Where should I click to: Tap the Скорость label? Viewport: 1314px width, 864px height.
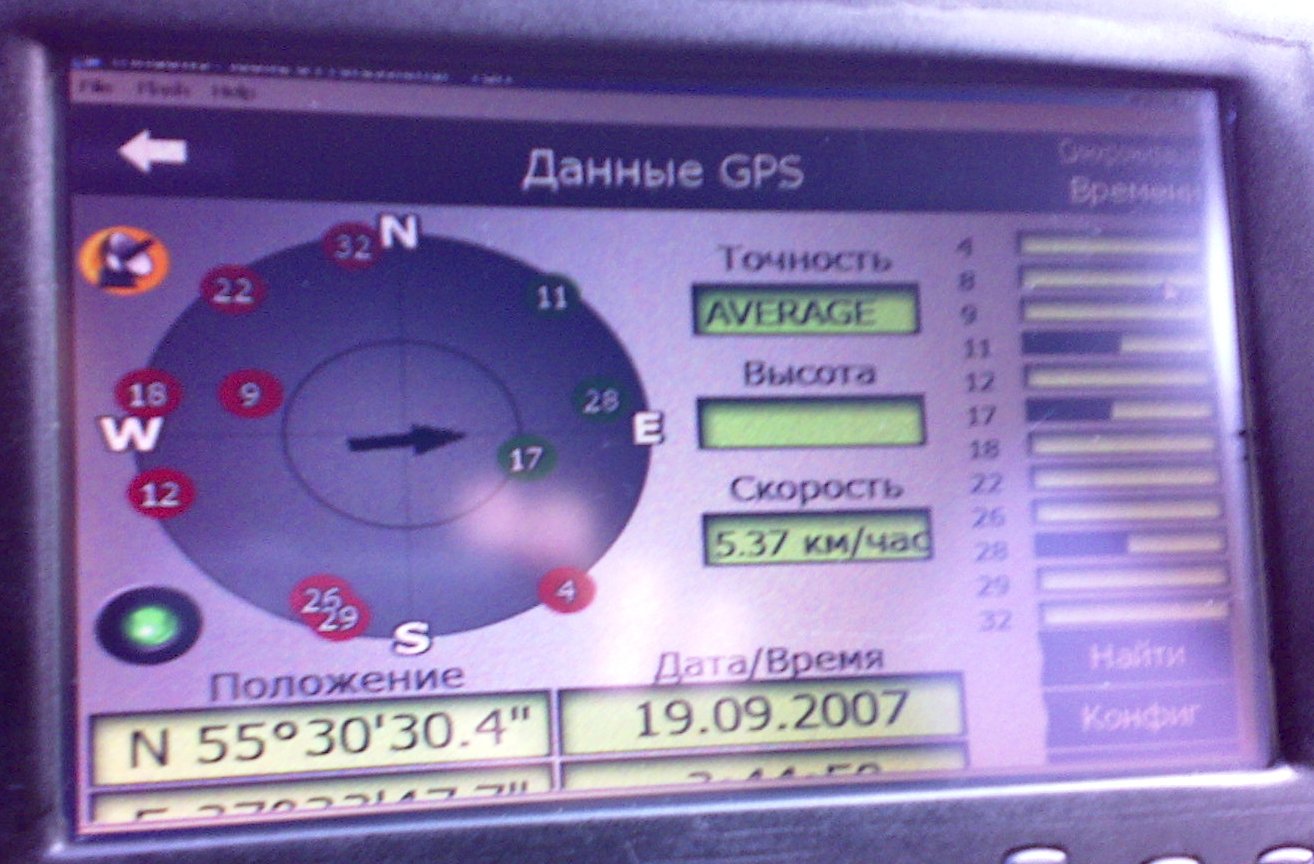817,489
